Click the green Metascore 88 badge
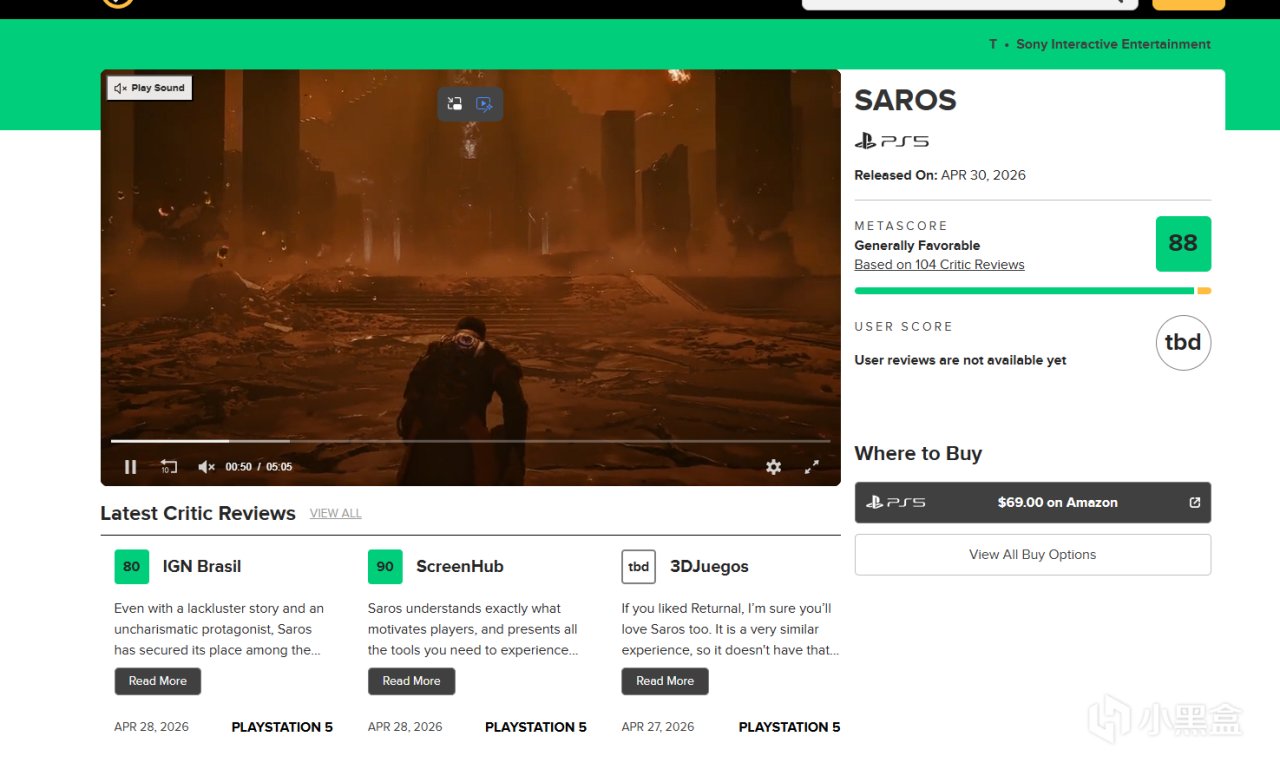This screenshot has width=1280, height=763. tap(1183, 244)
